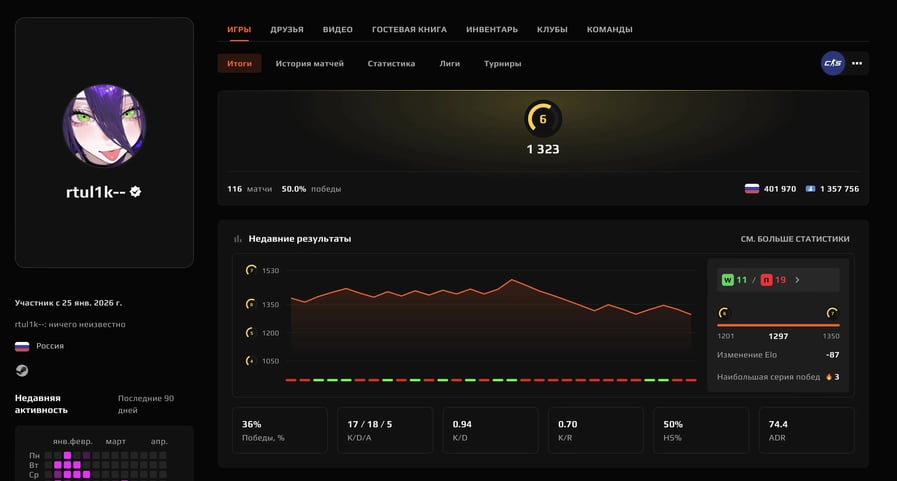Click the level 7 badge on Elo bar
This screenshot has width=897, height=481.
click(832, 313)
